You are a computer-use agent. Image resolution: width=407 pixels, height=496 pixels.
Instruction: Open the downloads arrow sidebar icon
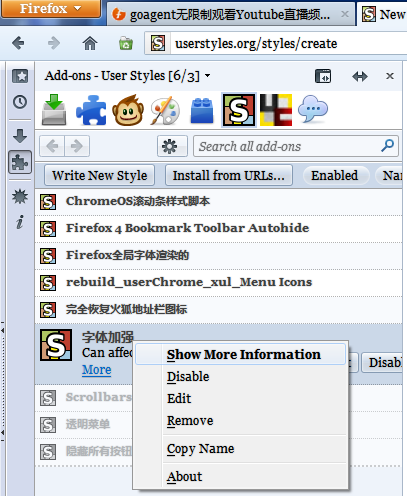[x=20, y=136]
